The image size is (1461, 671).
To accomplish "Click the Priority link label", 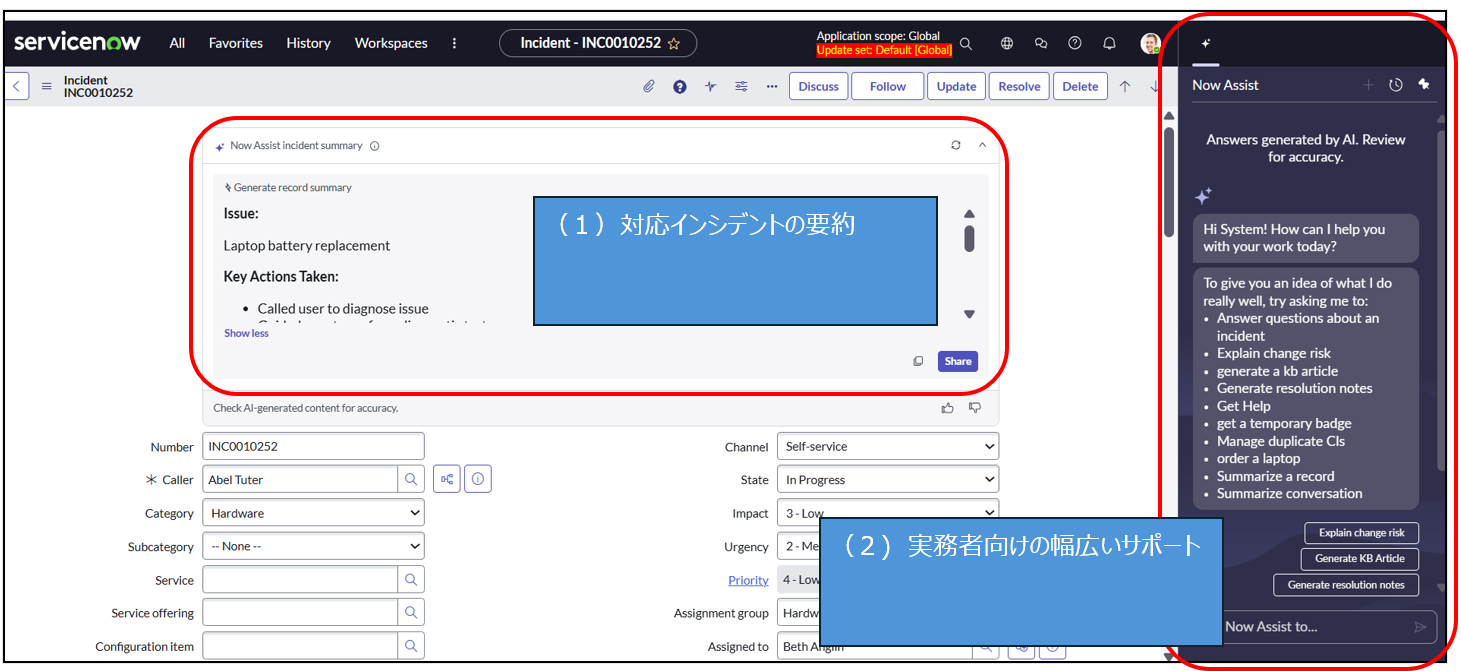I will coord(748,580).
